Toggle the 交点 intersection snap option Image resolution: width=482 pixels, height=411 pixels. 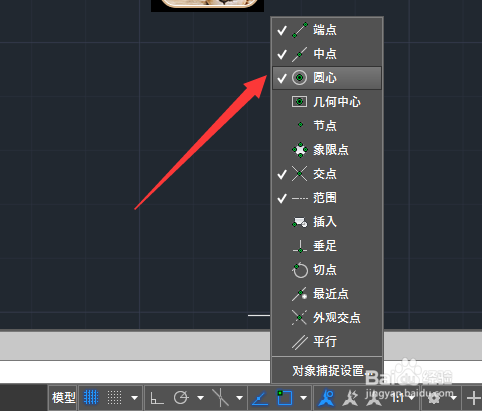pos(327,174)
